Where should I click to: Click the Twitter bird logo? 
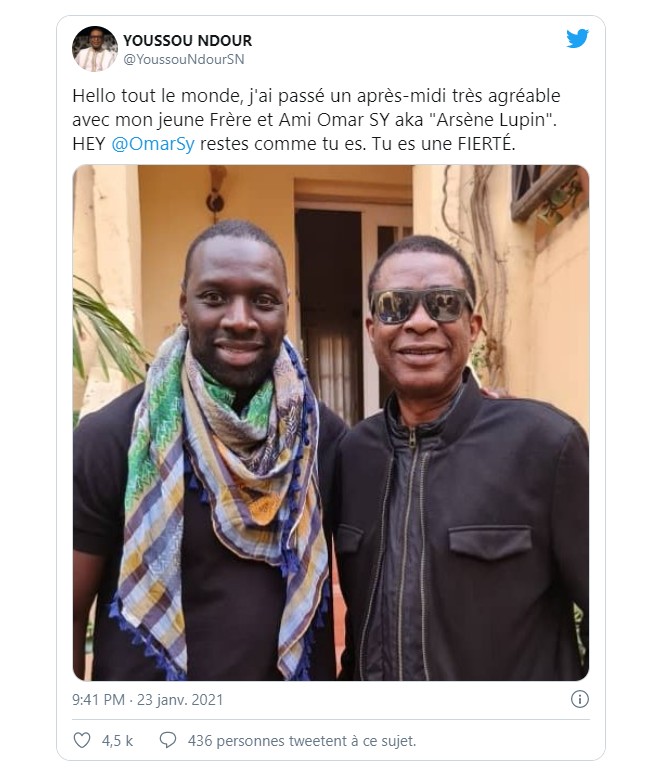click(x=577, y=39)
